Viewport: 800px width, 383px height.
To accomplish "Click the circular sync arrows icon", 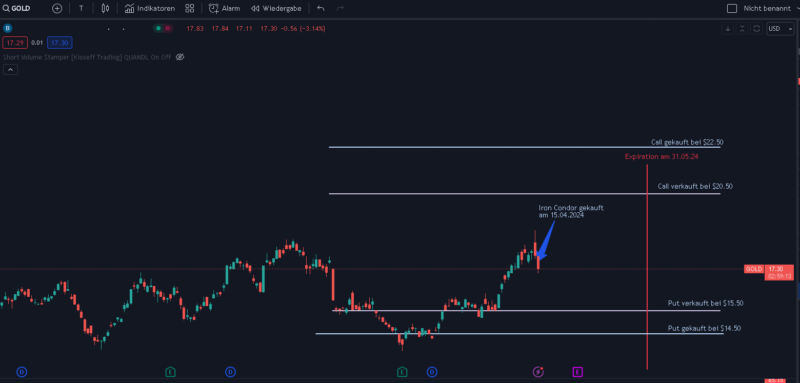I will click(757, 29).
